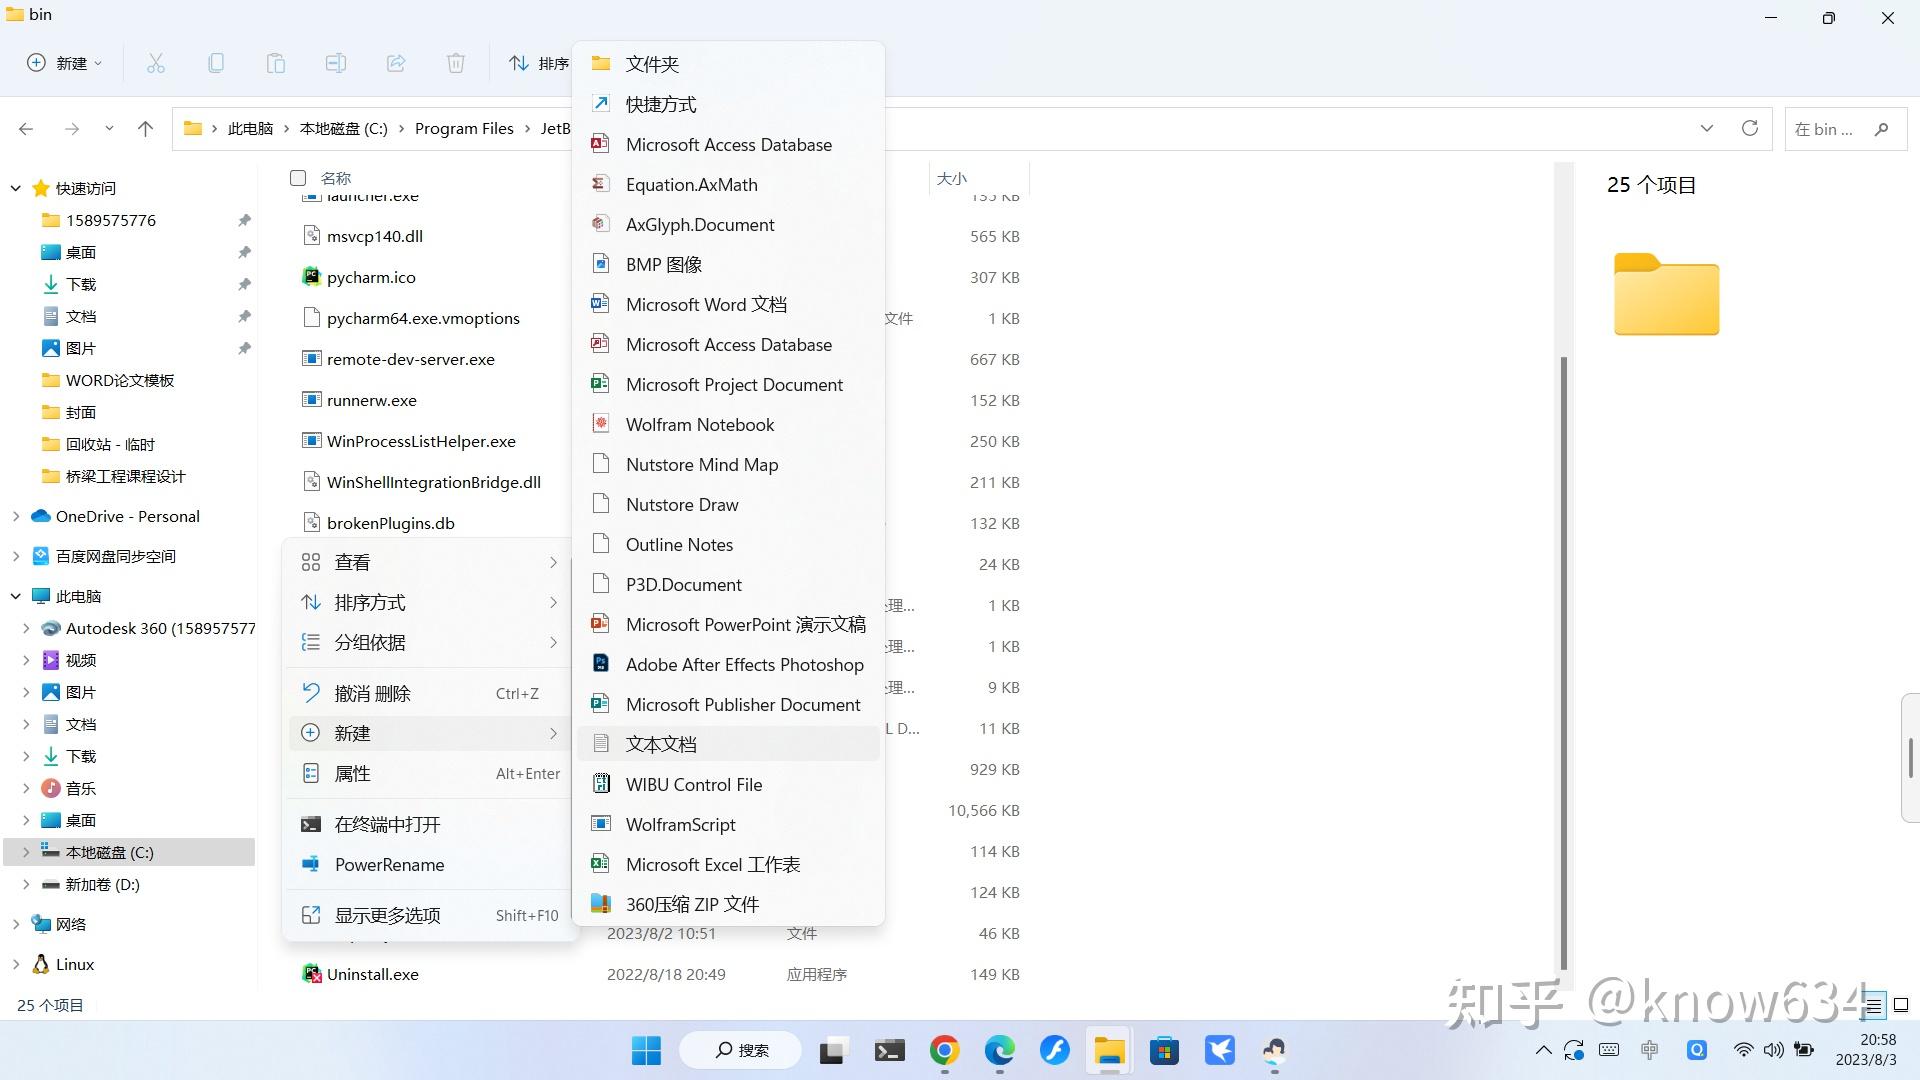Click the Share icon in toolbar
This screenshot has height=1080, width=1920.
tap(396, 63)
